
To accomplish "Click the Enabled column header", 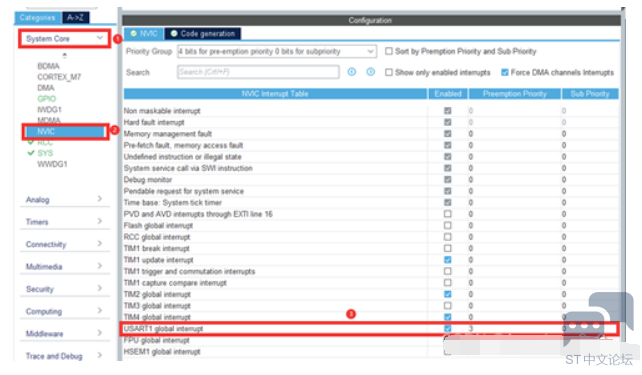I will coord(448,94).
